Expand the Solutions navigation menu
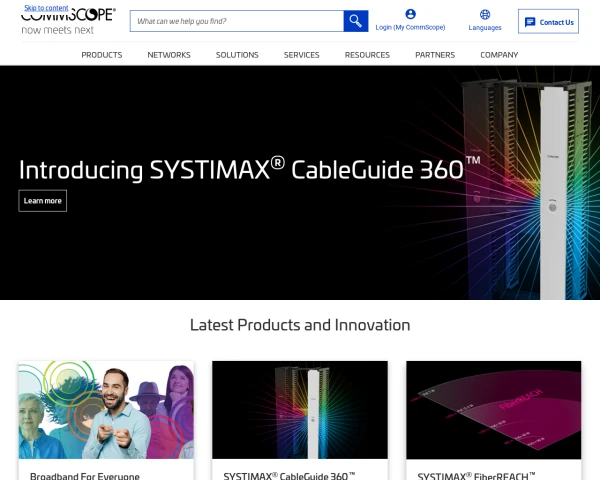The image size is (600, 480). (237, 55)
